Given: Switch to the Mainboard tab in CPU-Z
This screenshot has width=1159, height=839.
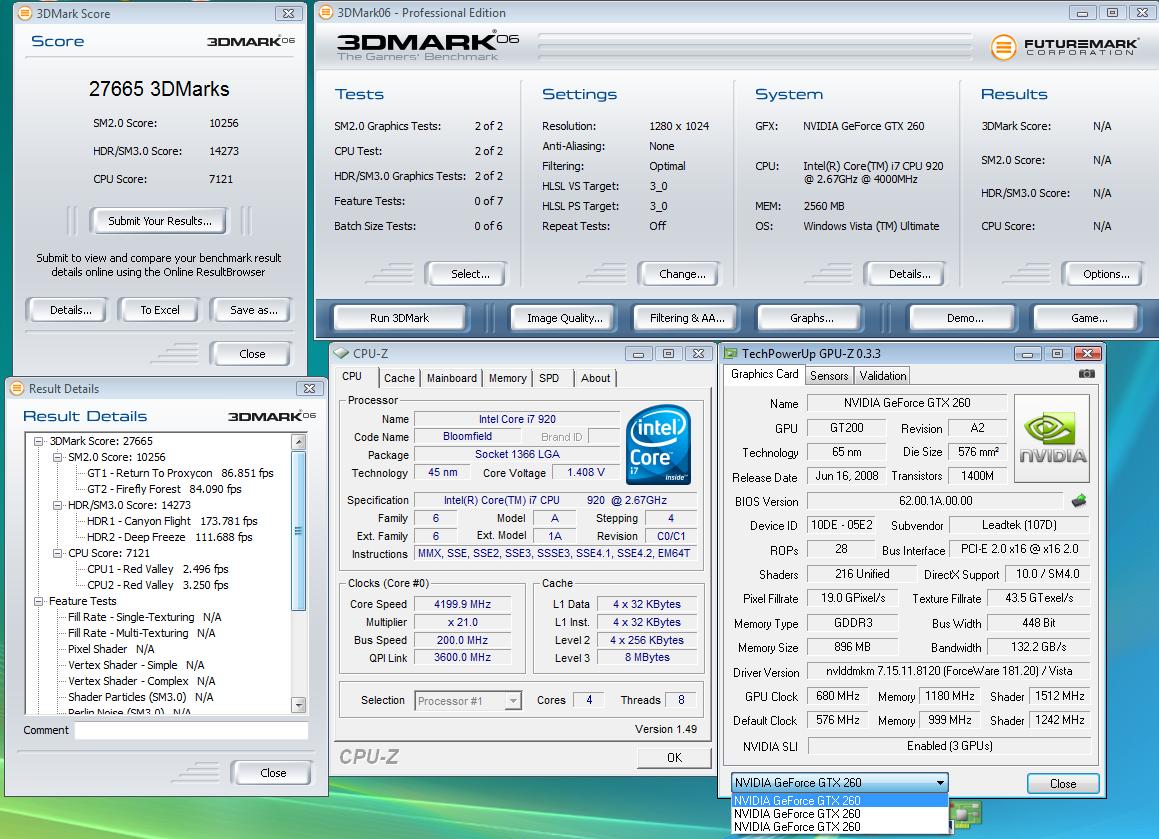Looking at the screenshot, I should click(452, 378).
